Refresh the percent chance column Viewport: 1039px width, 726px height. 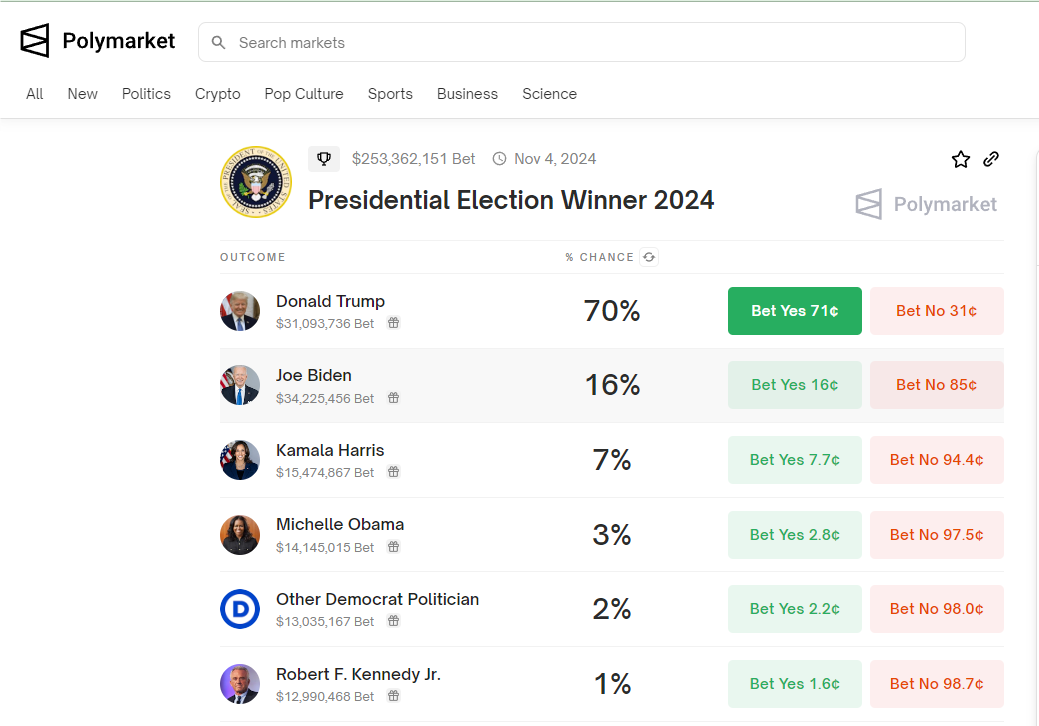649,257
